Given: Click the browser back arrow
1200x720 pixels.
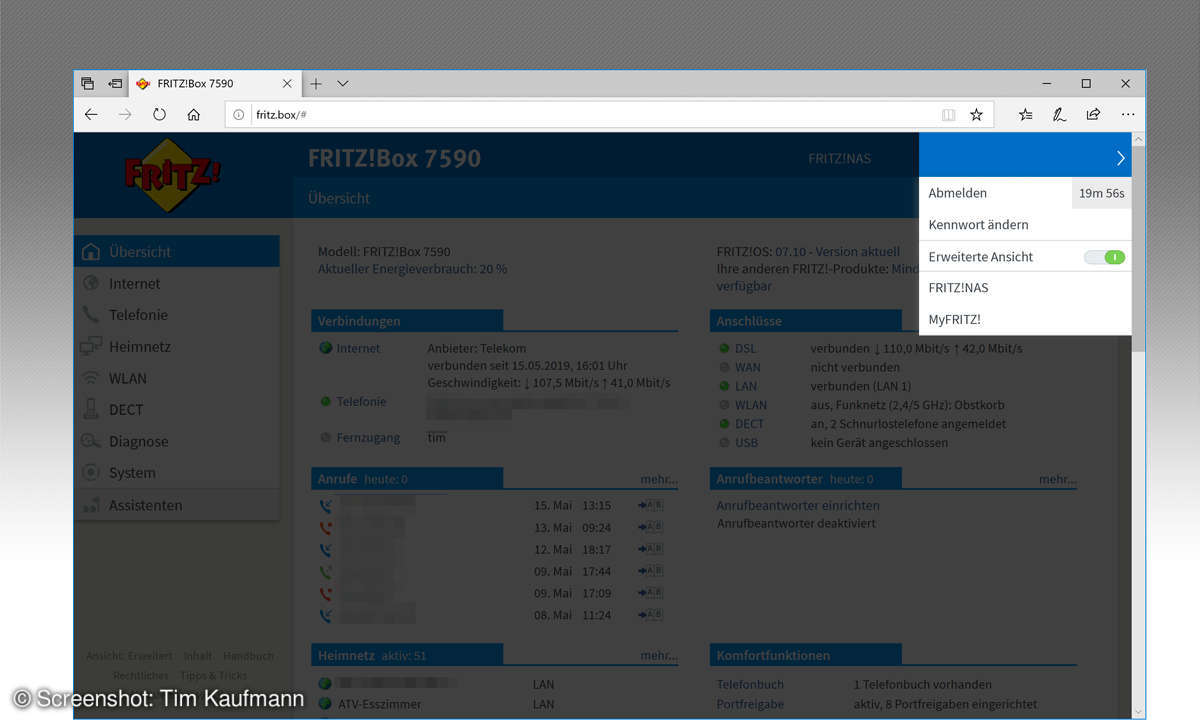Looking at the screenshot, I should [x=91, y=114].
